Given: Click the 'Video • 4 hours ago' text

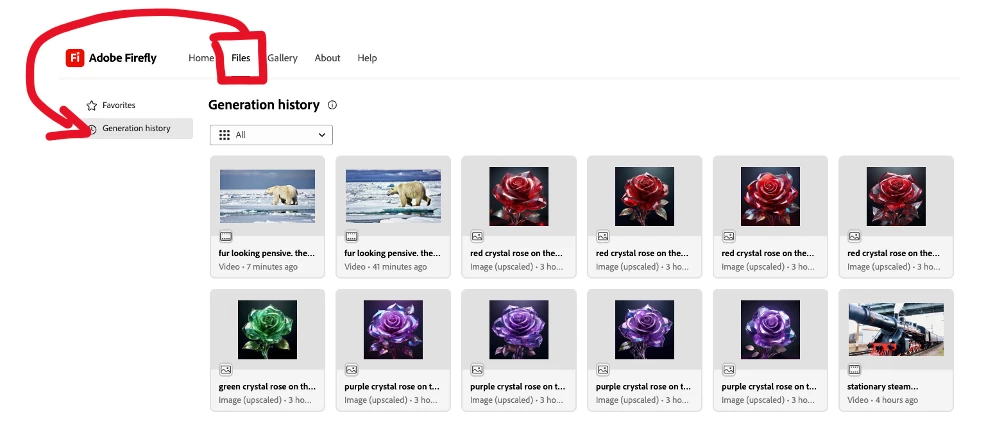Looking at the screenshot, I should pos(883,400).
